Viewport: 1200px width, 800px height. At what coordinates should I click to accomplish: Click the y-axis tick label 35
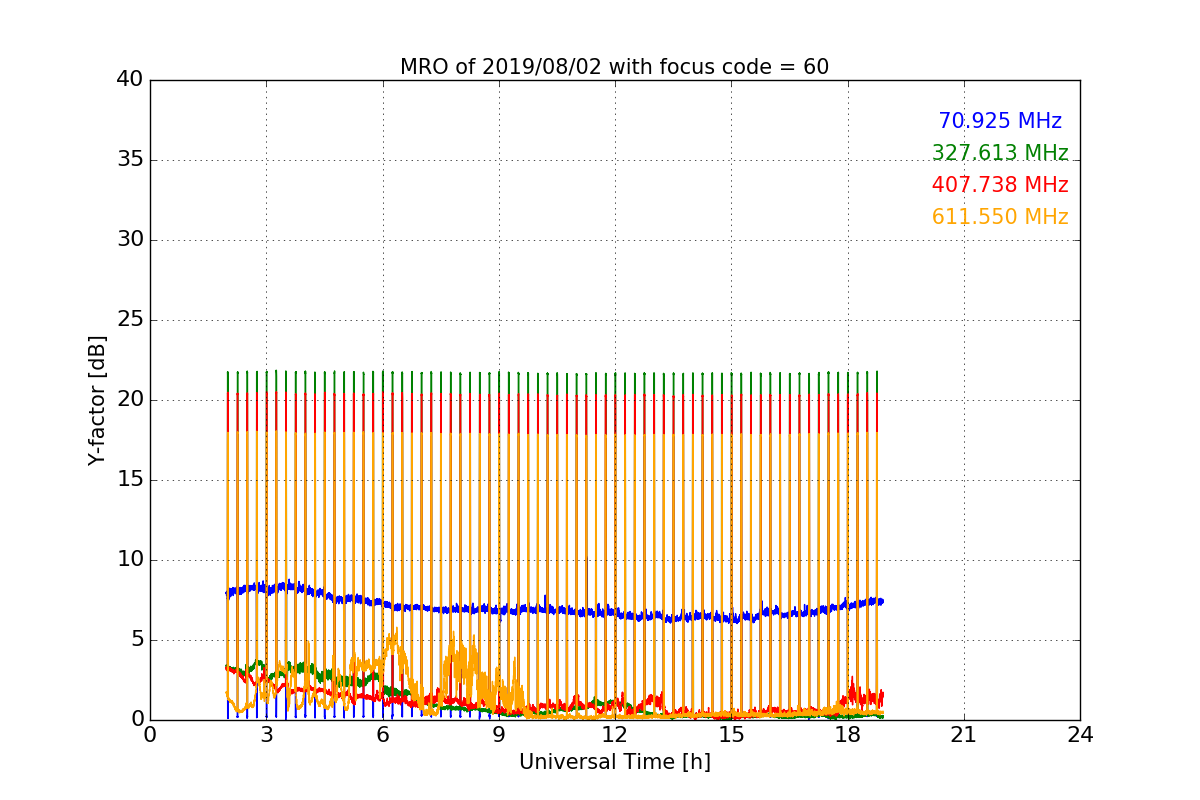click(129, 160)
